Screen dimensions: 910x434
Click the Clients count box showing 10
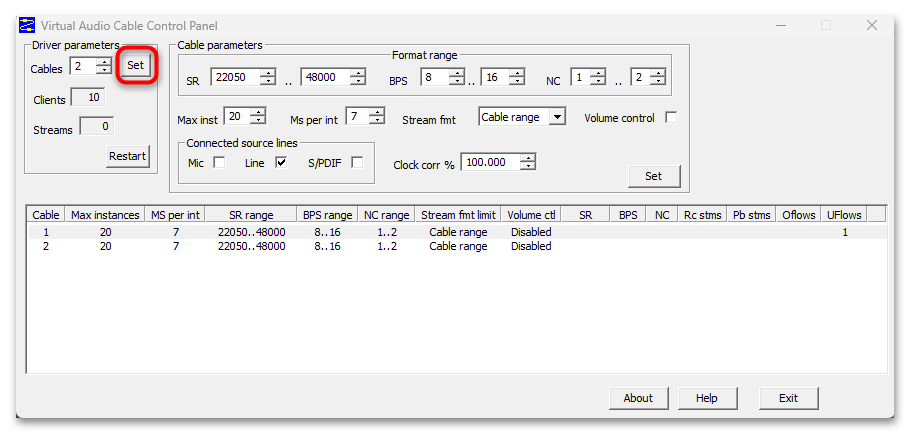(x=88, y=97)
